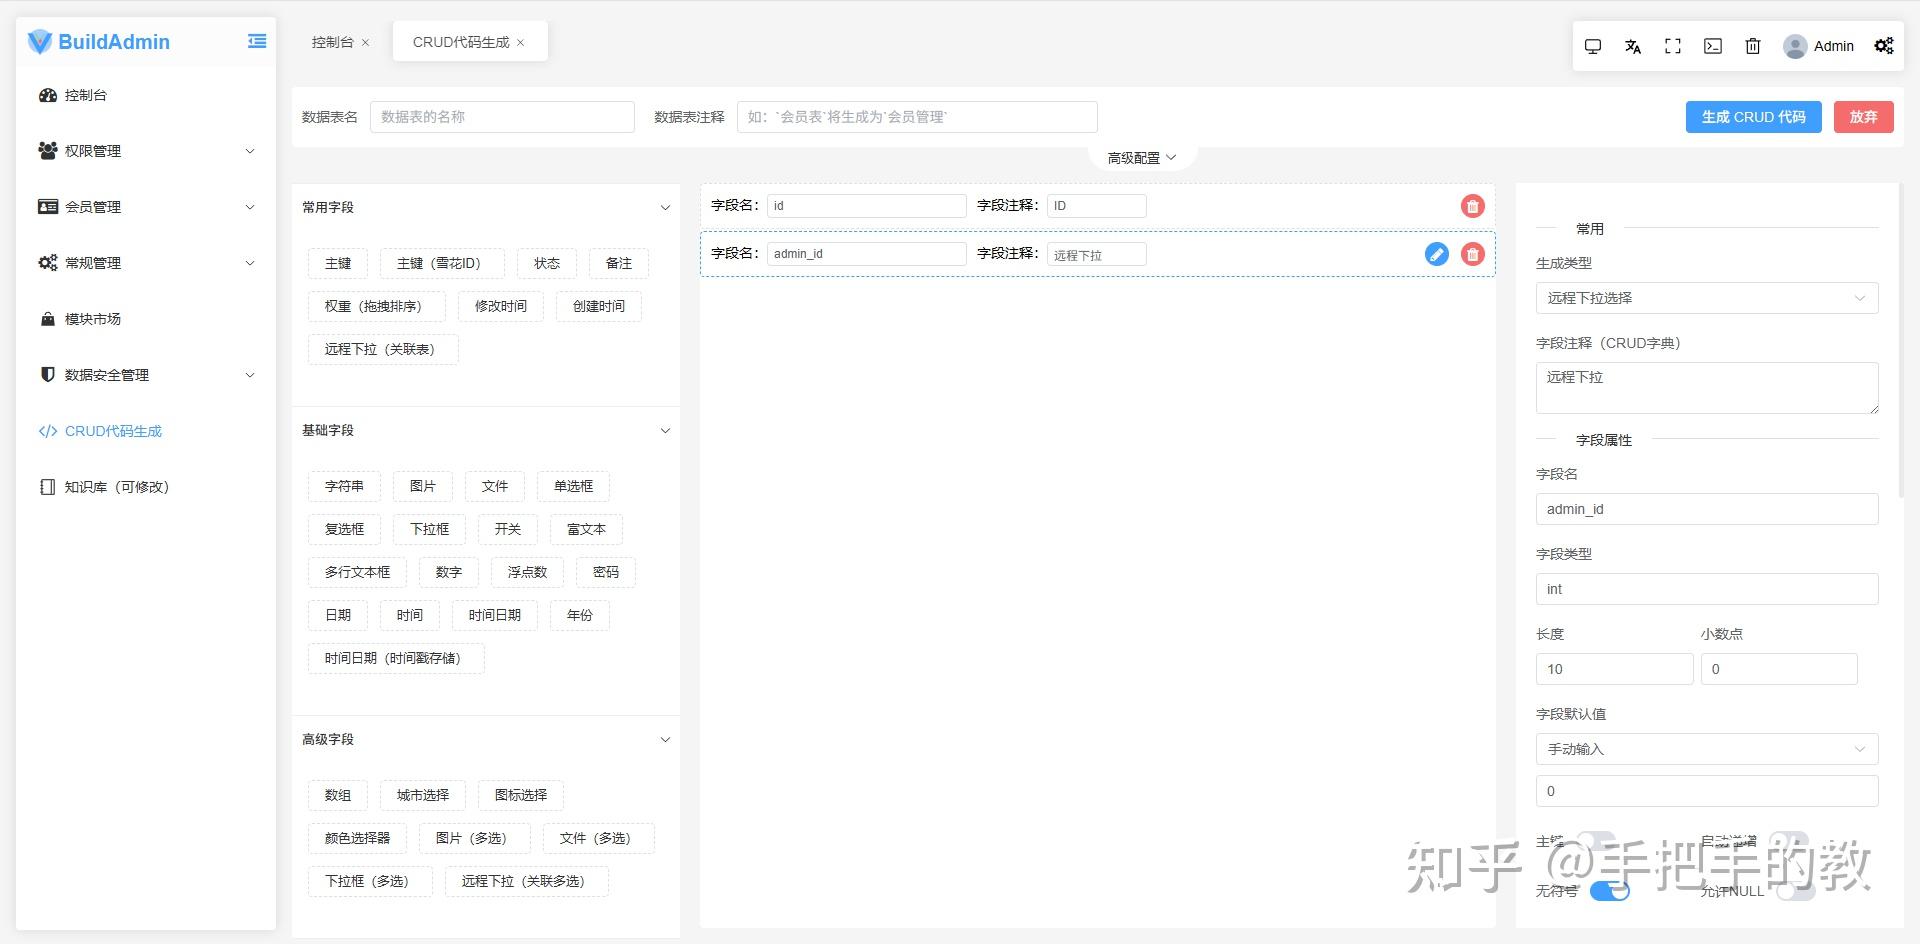Disable the 无符号 toggle
The height and width of the screenshot is (944, 1920).
point(1610,892)
